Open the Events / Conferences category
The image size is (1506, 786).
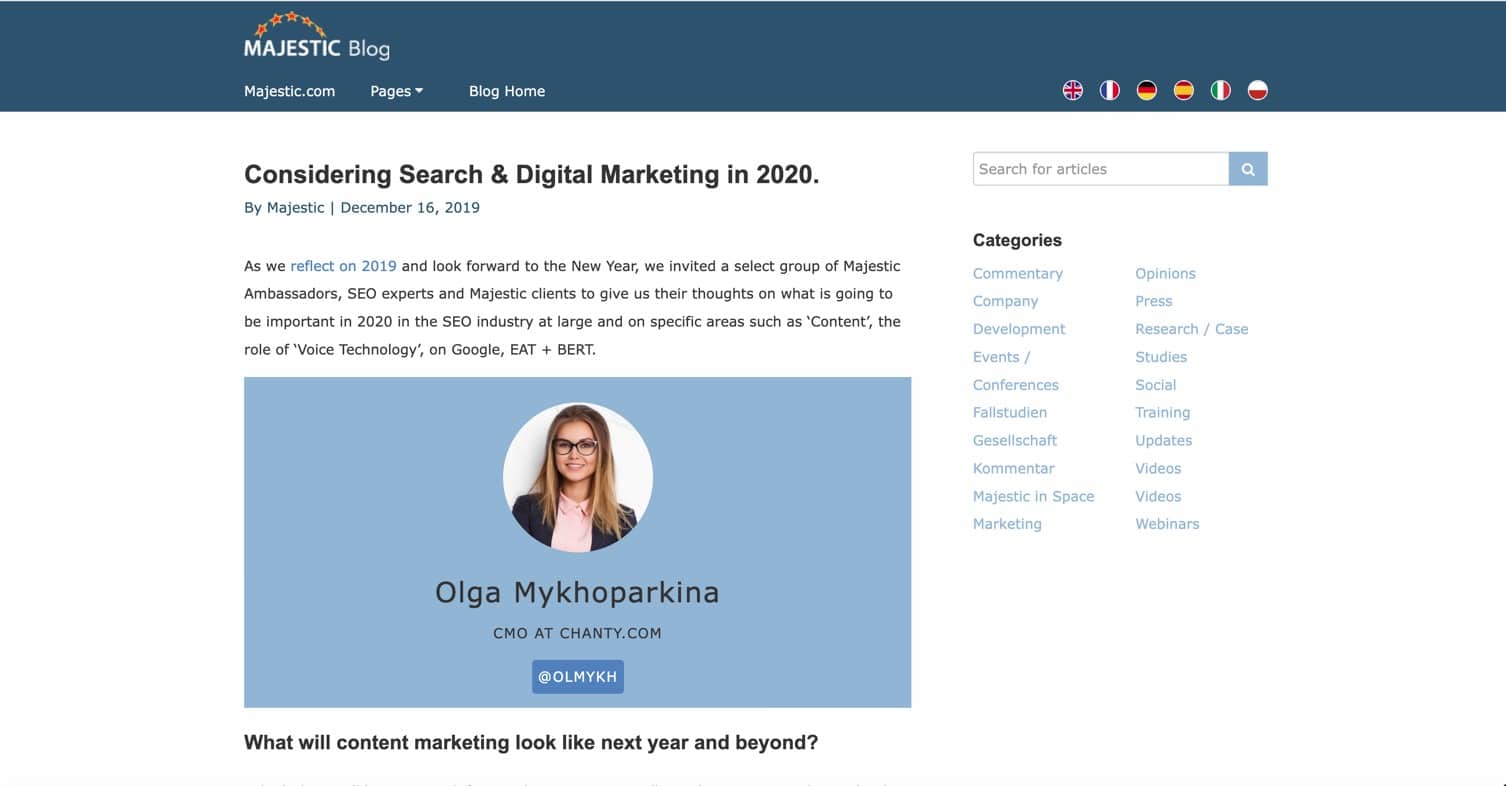(x=1015, y=371)
